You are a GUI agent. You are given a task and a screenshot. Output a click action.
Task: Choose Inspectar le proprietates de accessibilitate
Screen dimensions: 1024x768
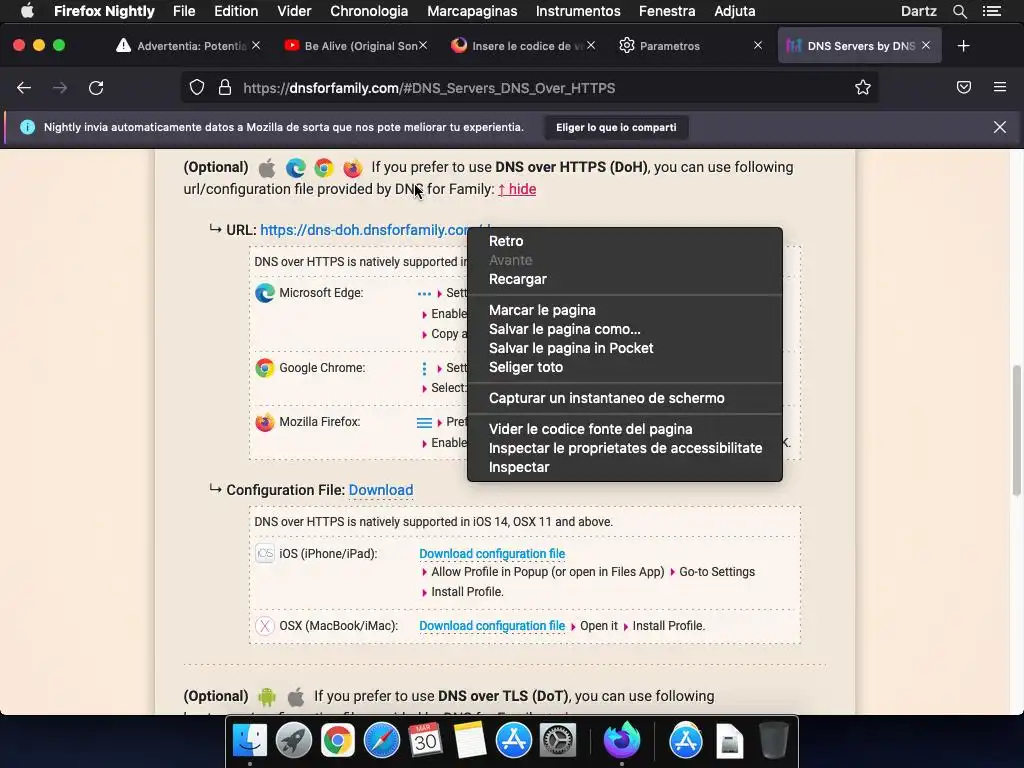point(625,448)
